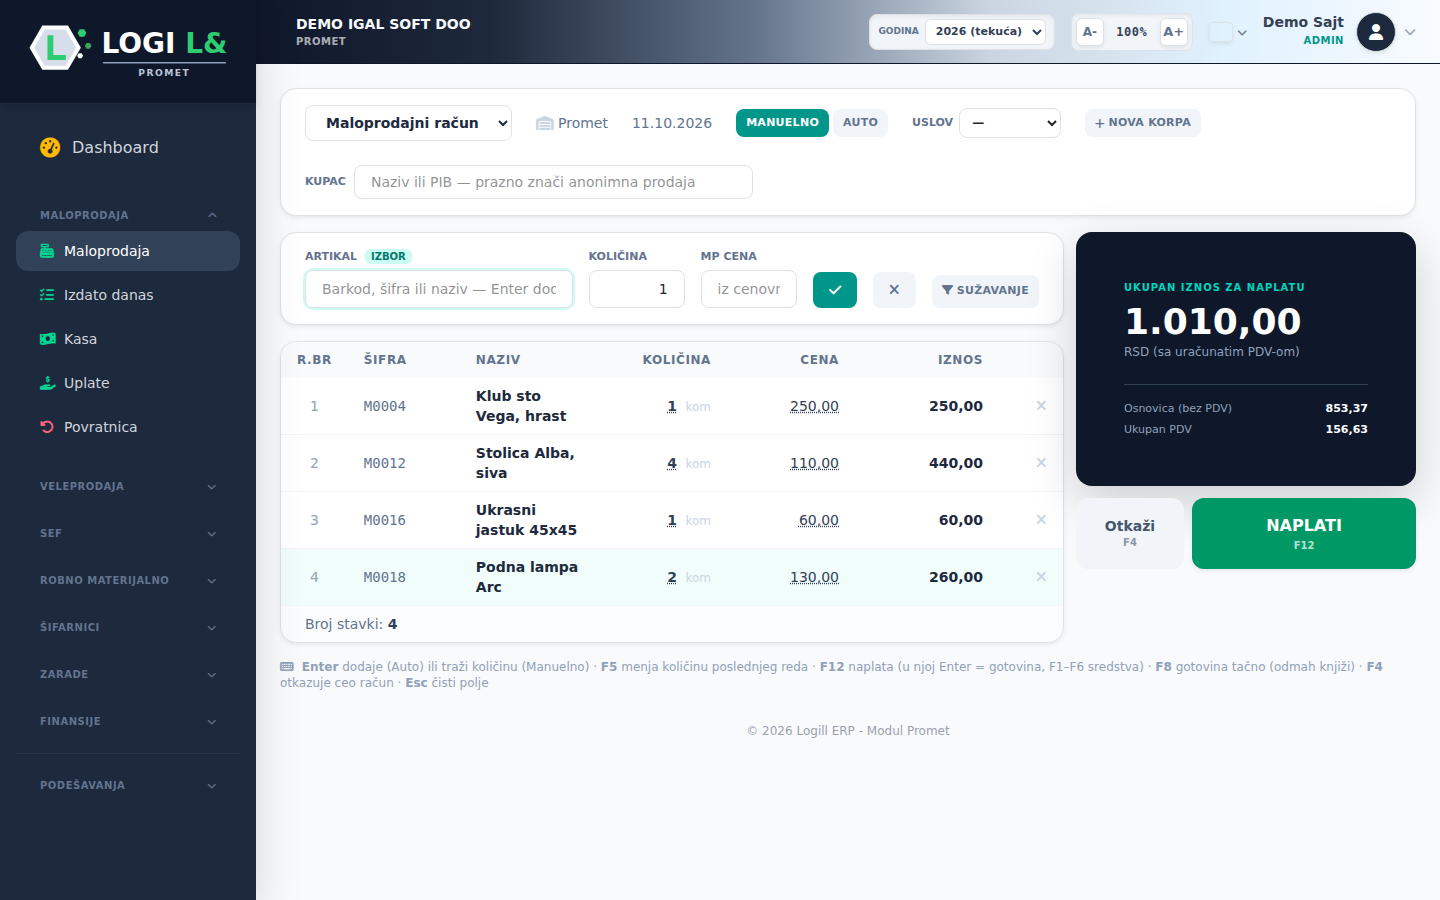Edit quantity 1 of Klub sto Vega

pyautogui.click(x=672, y=406)
